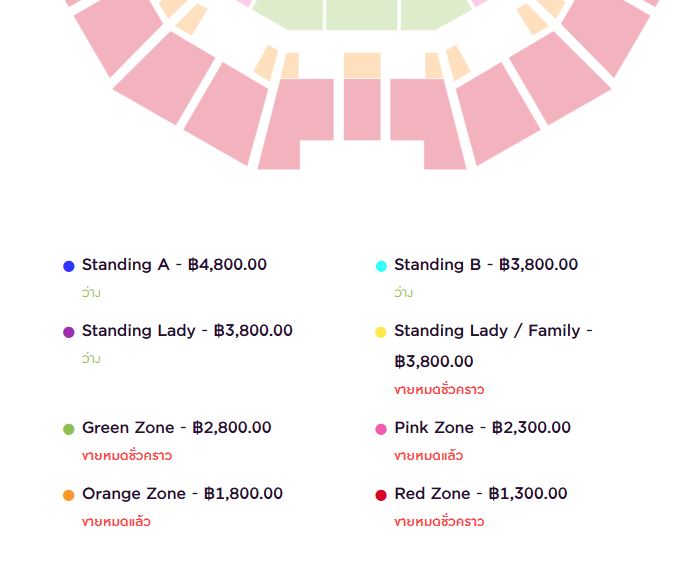Click the yellow Standing Lady / Family dot

[x=381, y=332]
